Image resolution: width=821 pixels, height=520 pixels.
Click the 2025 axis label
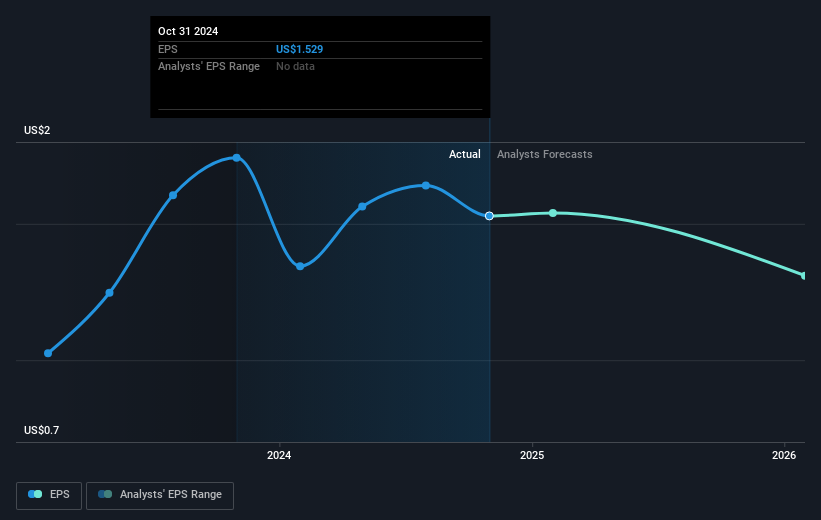pos(532,455)
